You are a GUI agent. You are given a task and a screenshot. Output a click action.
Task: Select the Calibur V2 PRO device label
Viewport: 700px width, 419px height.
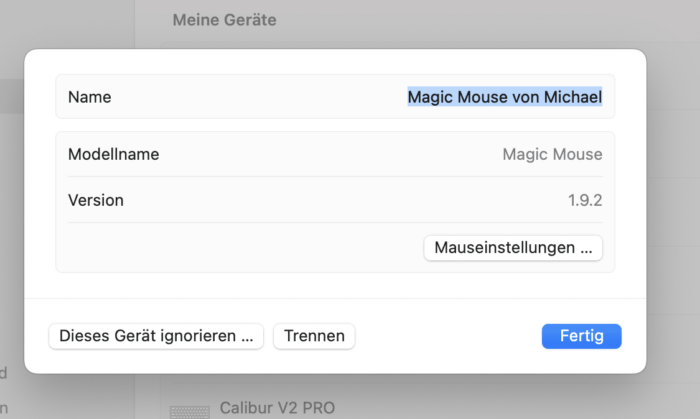(x=277, y=408)
